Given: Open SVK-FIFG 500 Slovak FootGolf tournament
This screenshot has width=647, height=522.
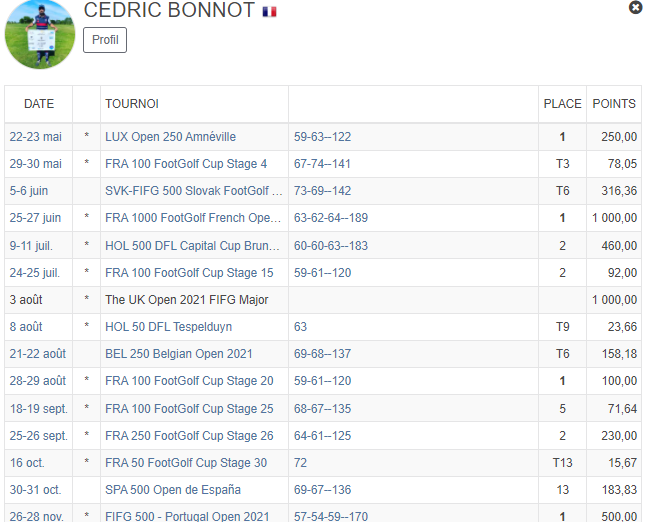Looking at the screenshot, I should pos(194,191).
